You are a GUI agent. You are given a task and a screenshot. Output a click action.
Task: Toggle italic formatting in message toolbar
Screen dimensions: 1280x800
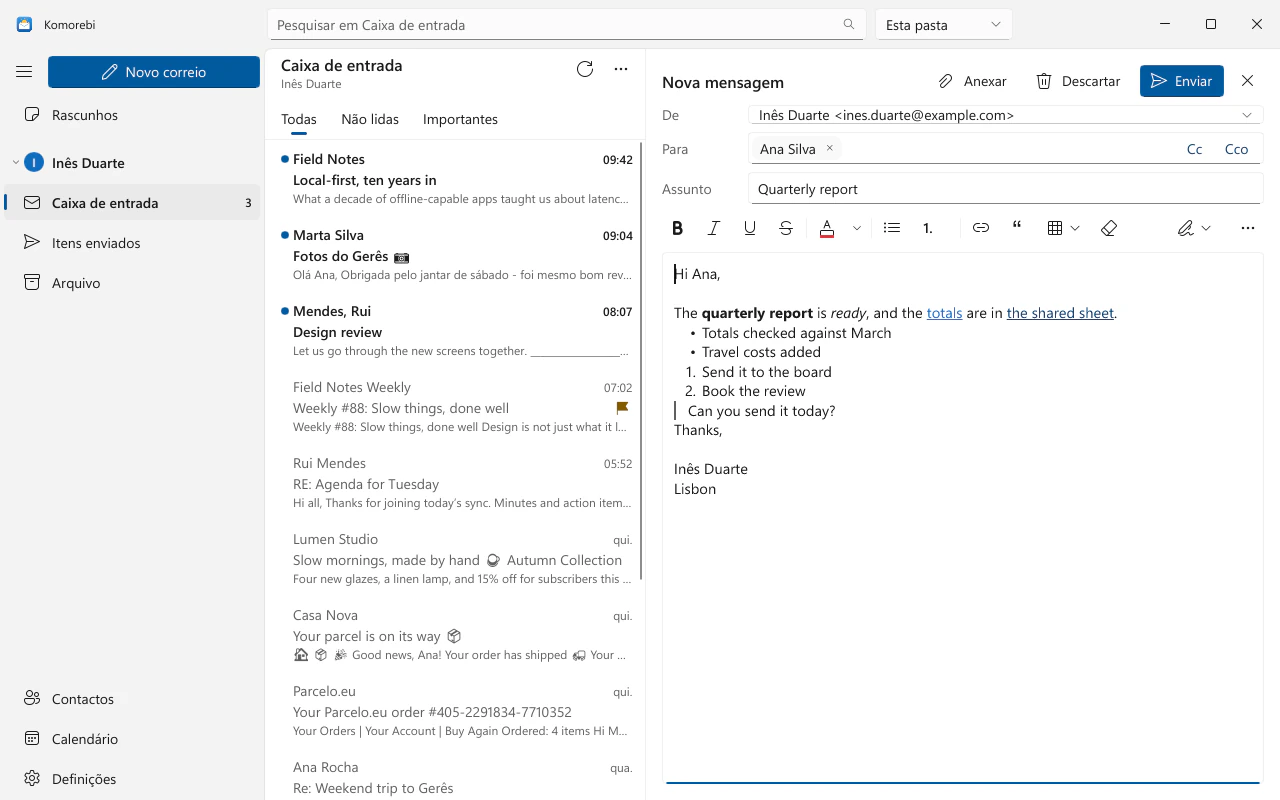tap(714, 228)
